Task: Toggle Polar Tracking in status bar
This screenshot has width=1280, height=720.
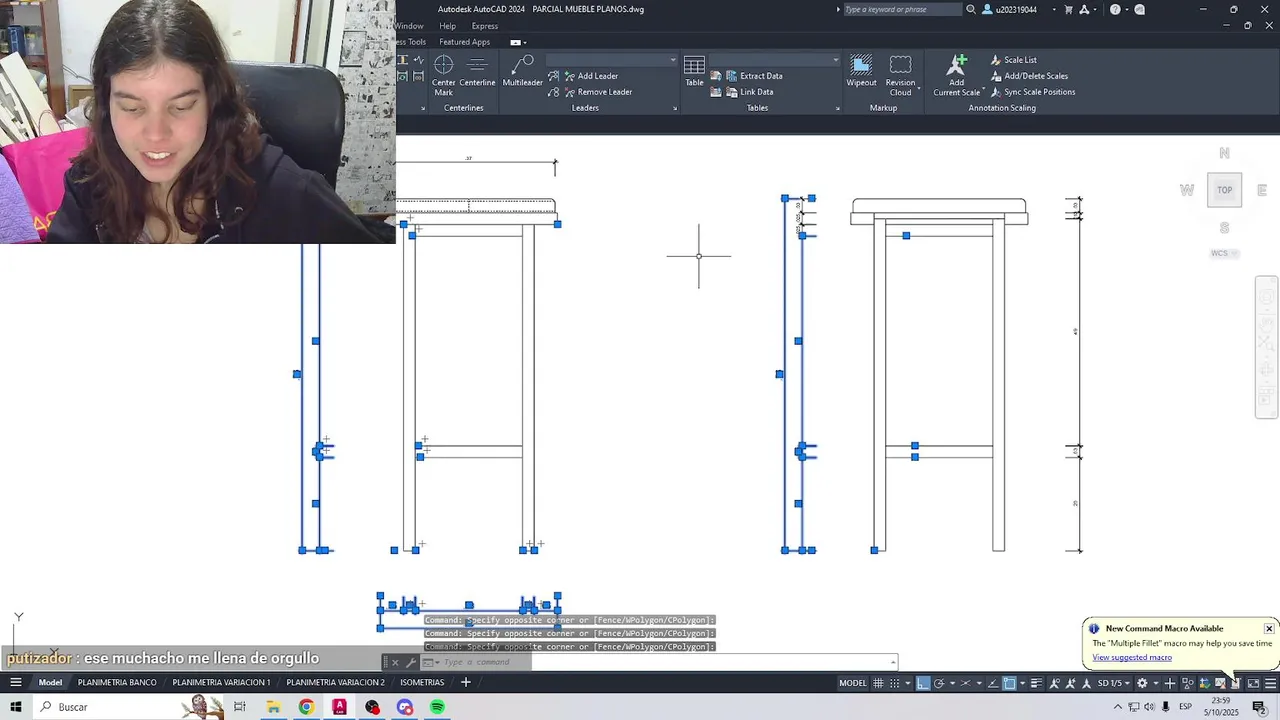Action: (x=939, y=683)
